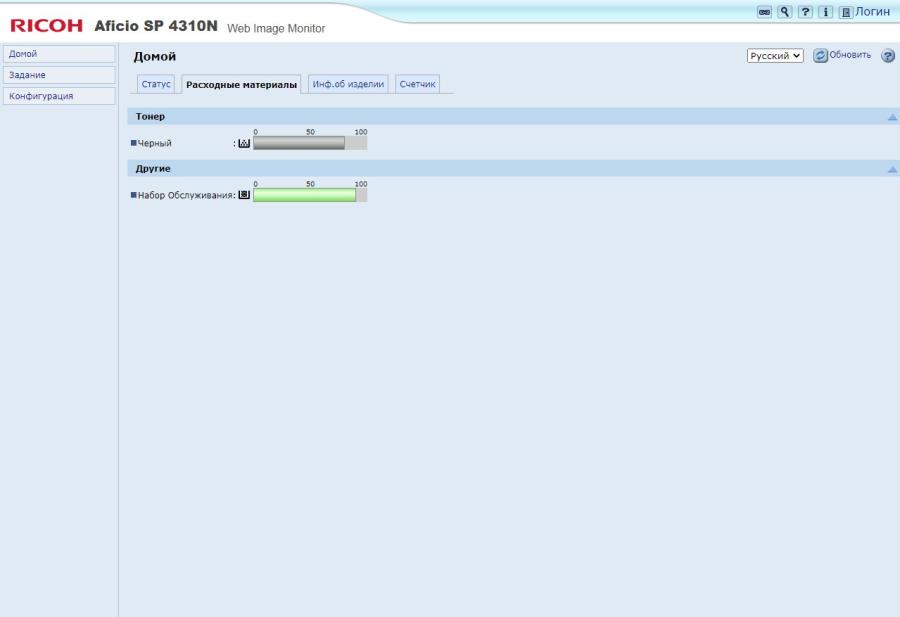This screenshot has height=617, width=900.
Task: Select the Расходные материалы tab
Action: (x=241, y=84)
